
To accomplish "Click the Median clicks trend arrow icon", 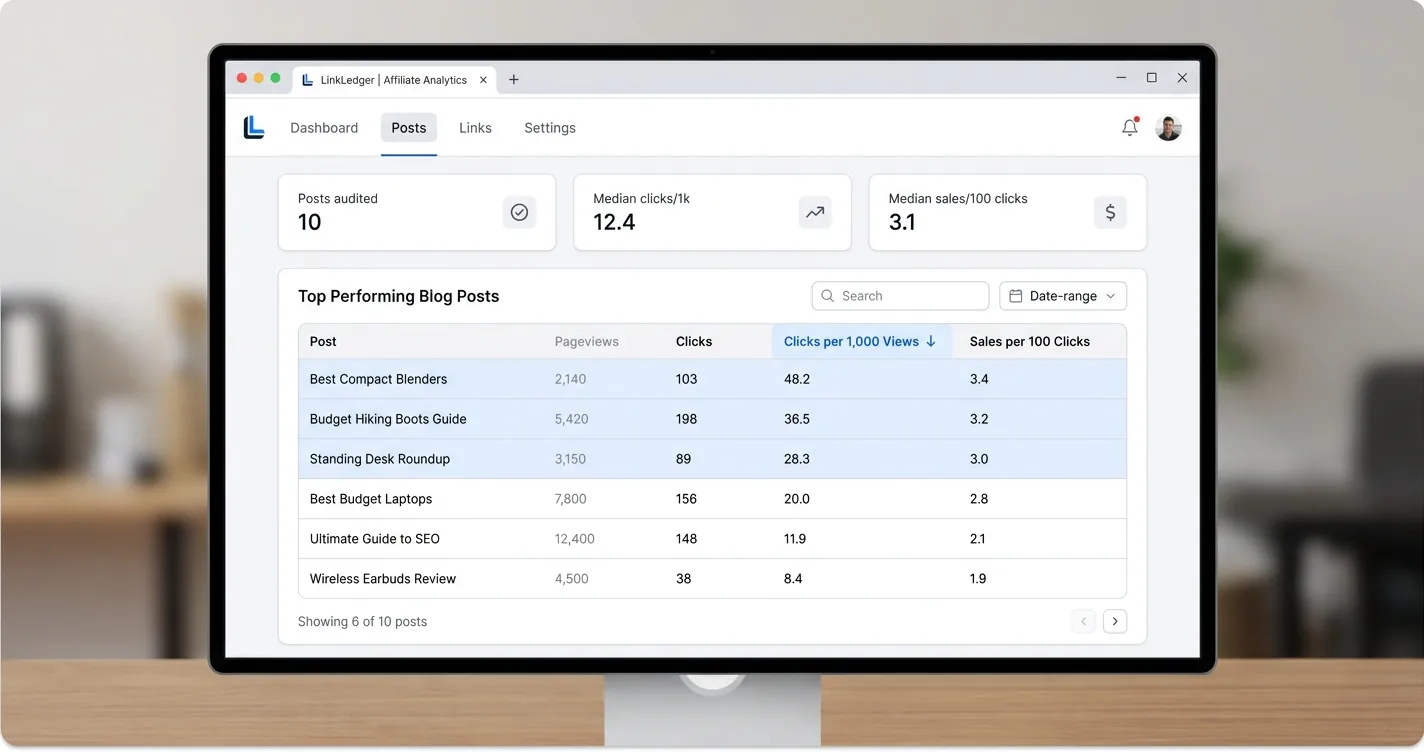I will [x=815, y=212].
